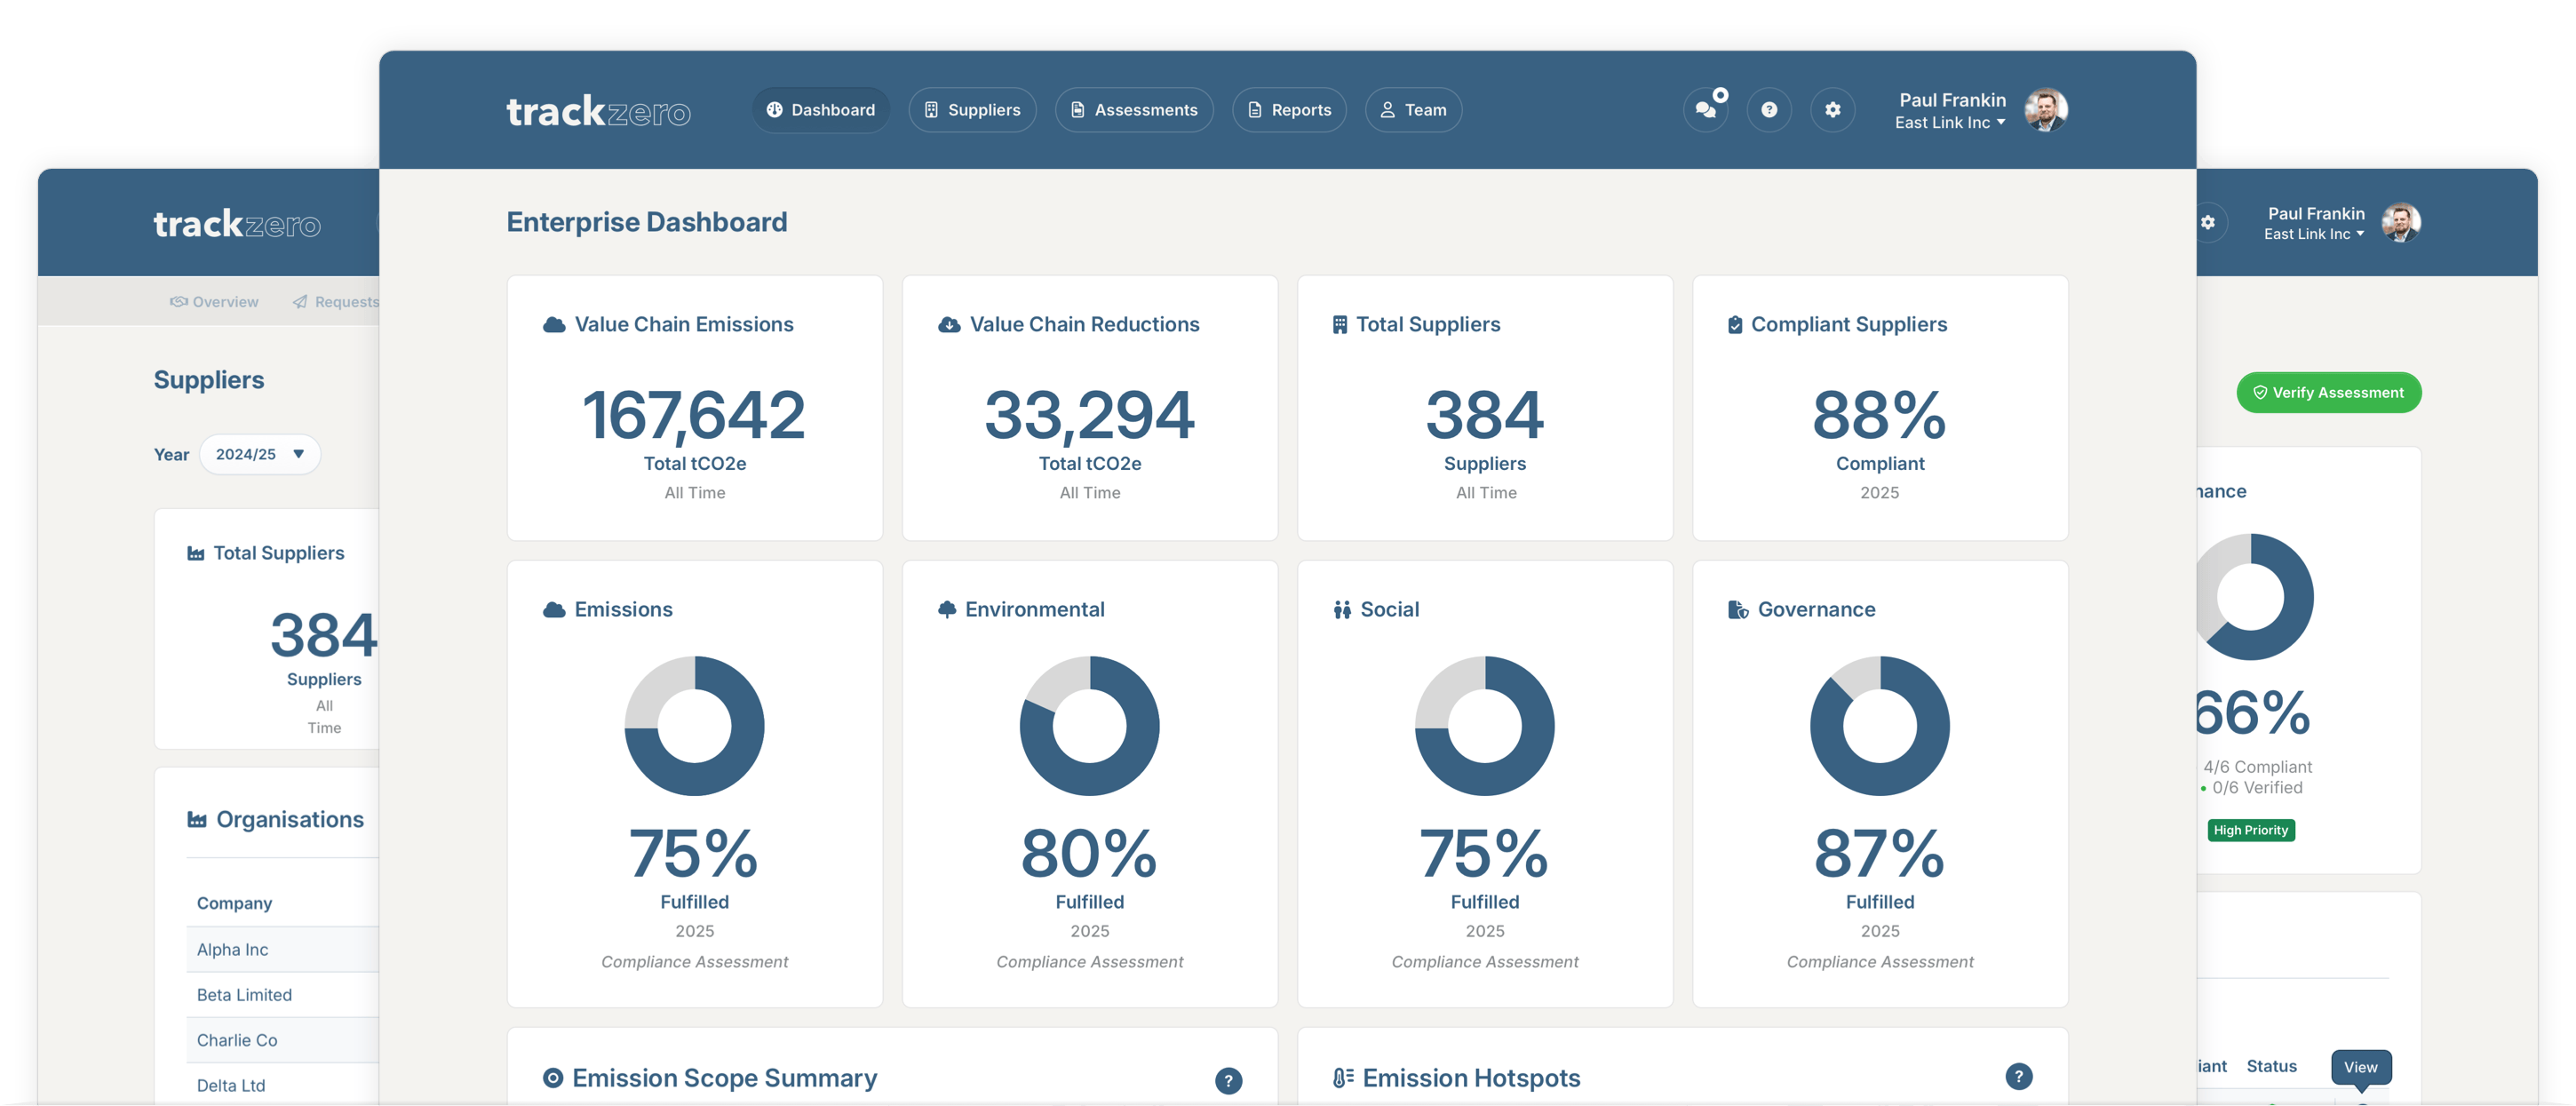Screen dimensions: 2576x1106
Task: Expand East Link Inc dropdown in right window
Action: coord(2313,234)
